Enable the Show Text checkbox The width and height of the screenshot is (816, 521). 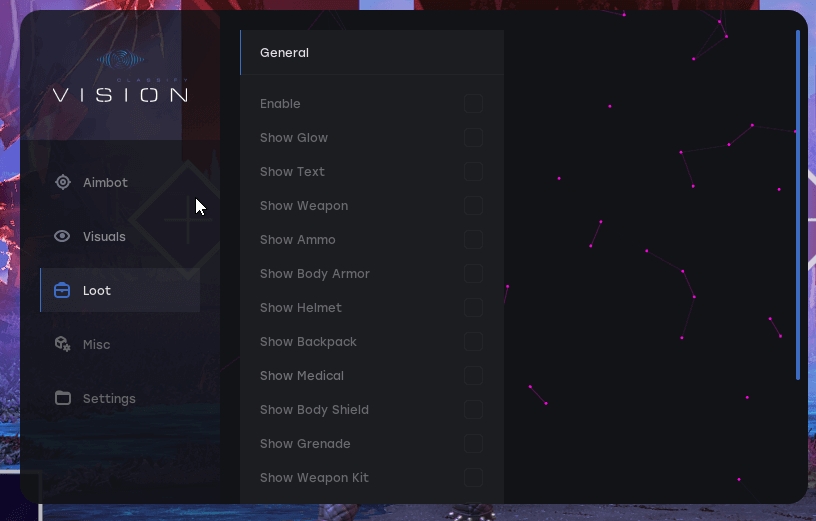pos(473,172)
